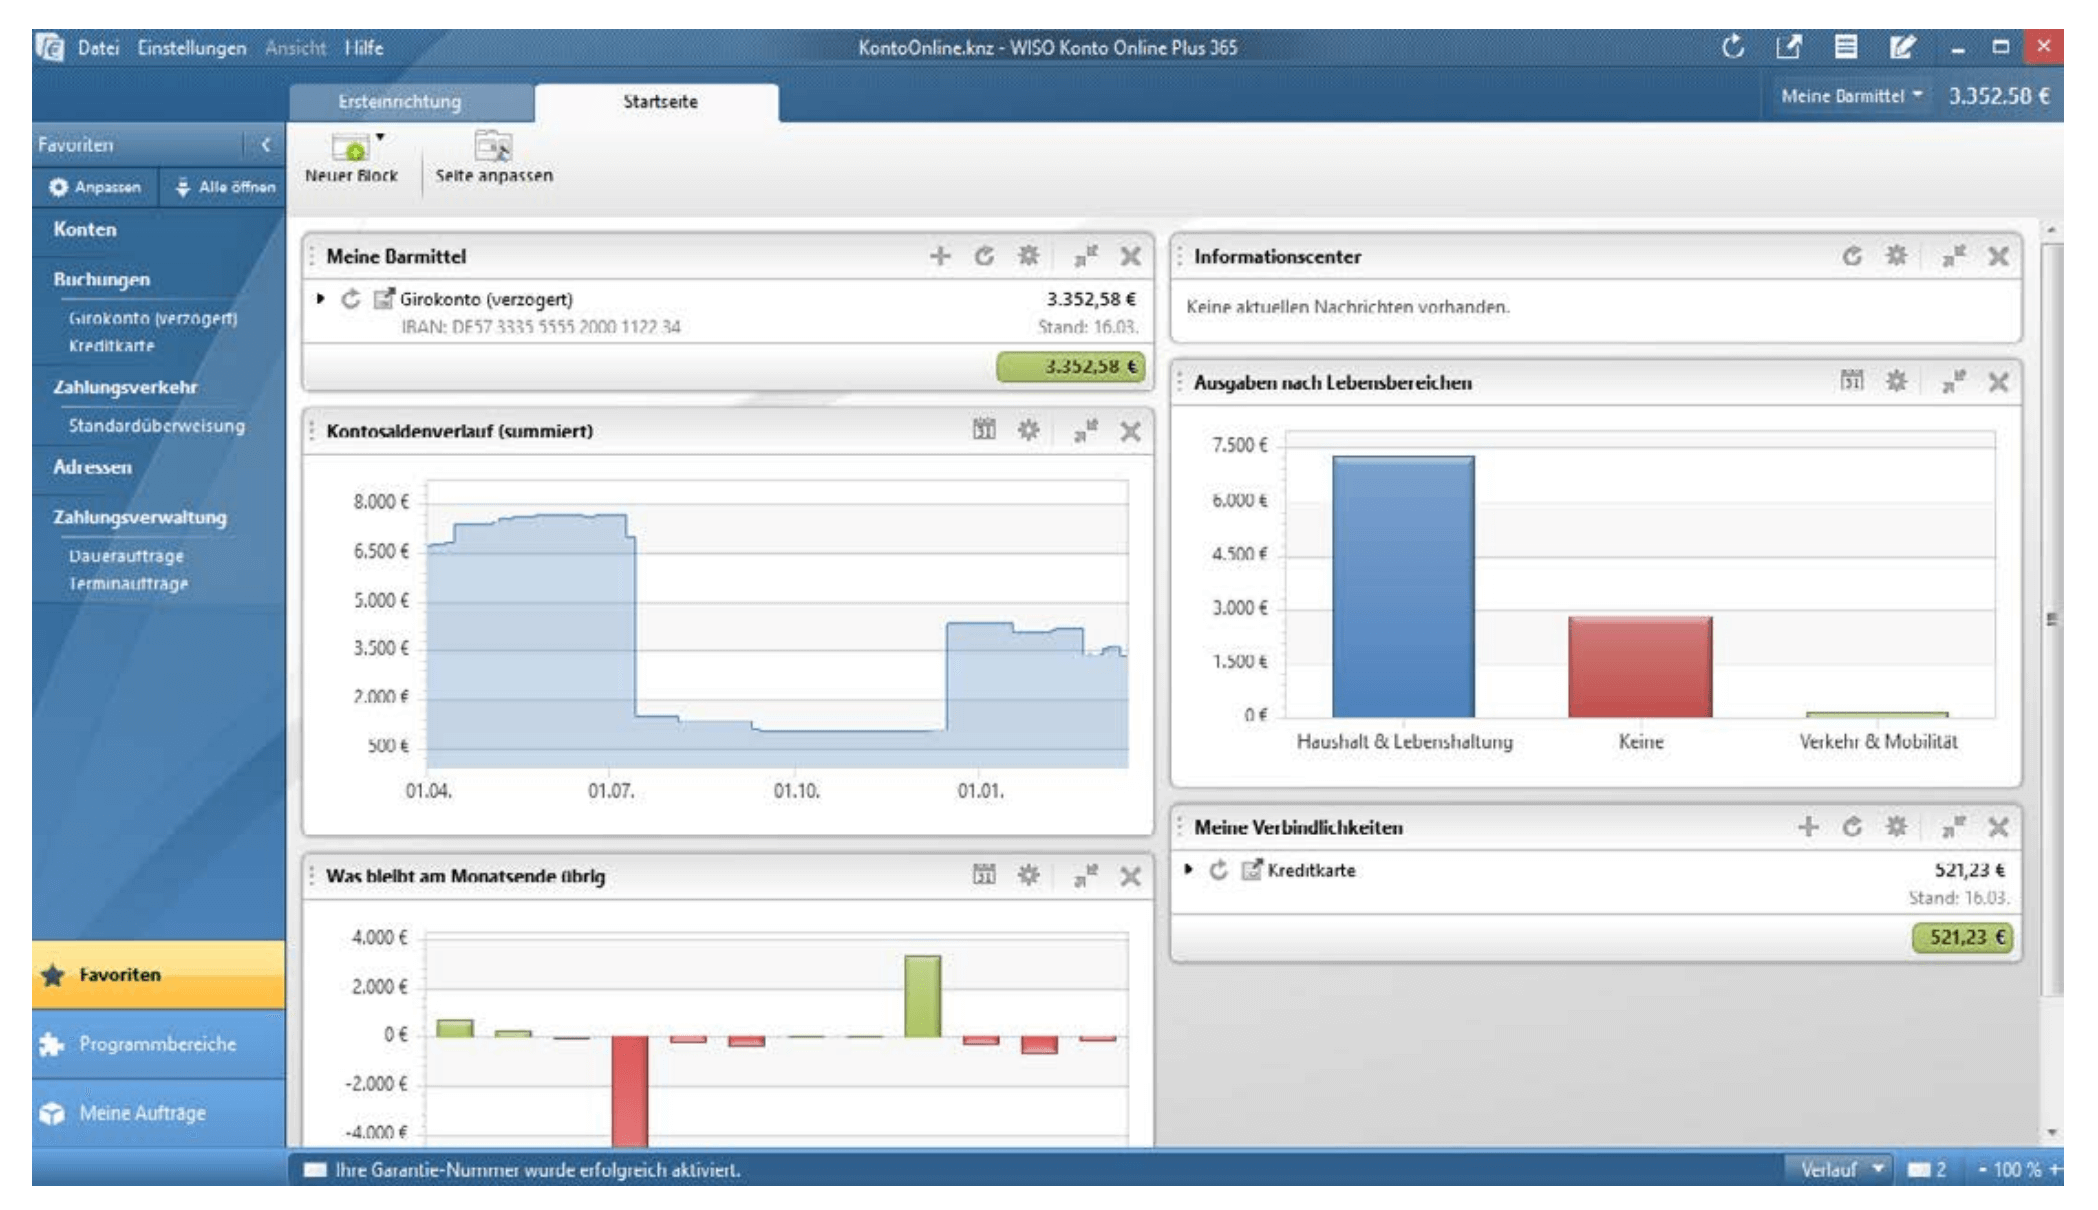The height and width of the screenshot is (1210, 2098).
Task: Open Standardüberweisung in the sidebar
Action: (x=156, y=426)
